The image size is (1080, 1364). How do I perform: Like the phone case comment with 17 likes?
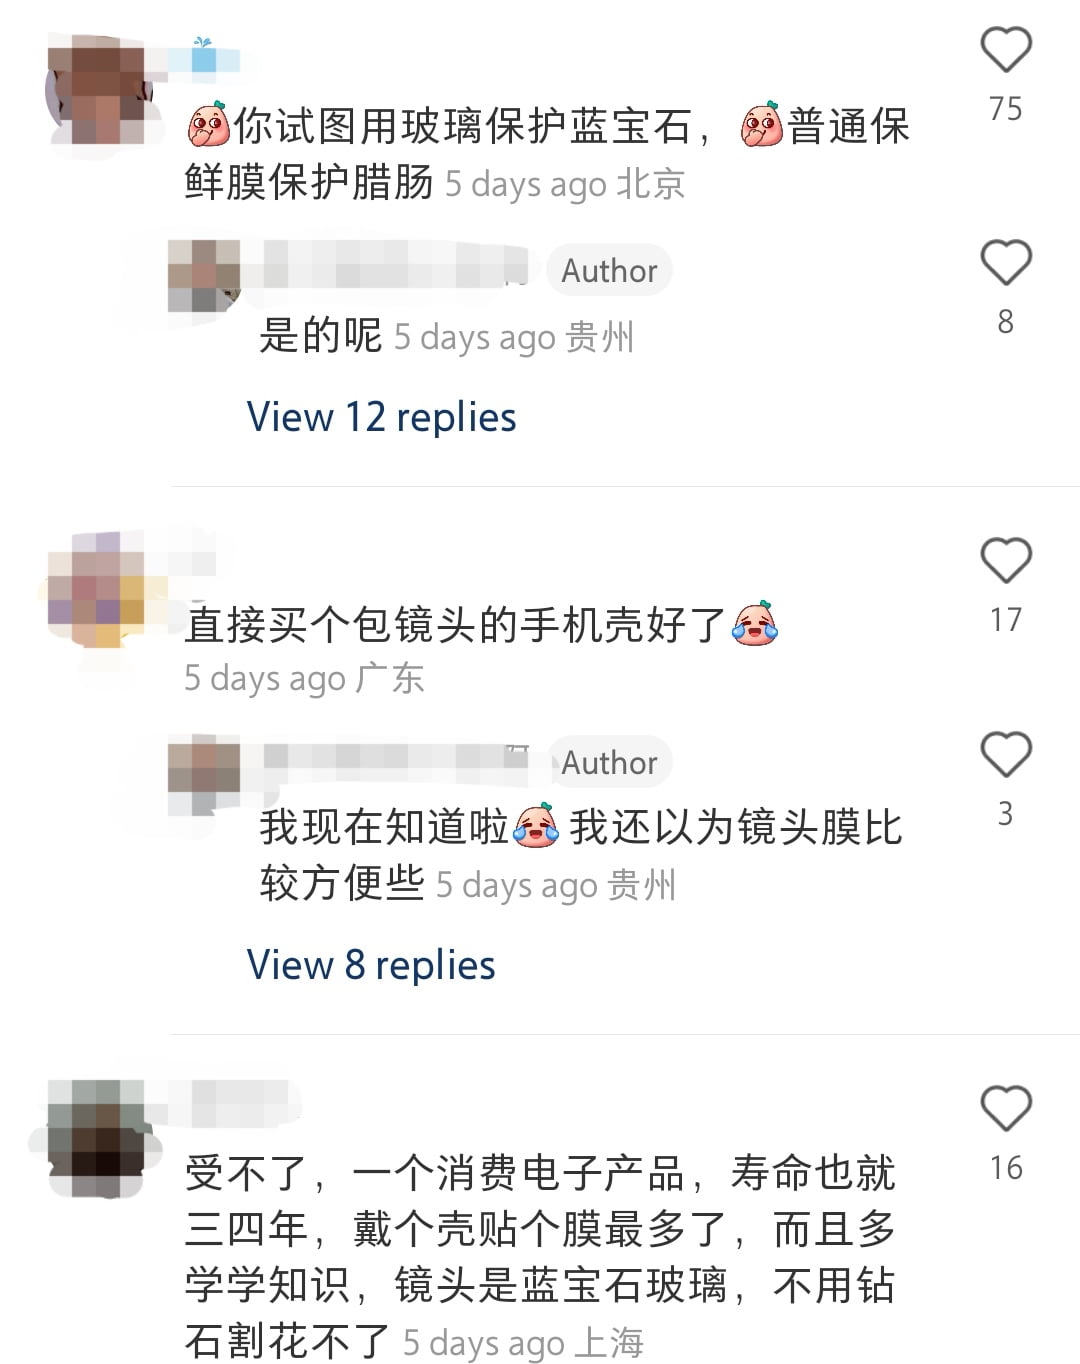pos(1005,561)
